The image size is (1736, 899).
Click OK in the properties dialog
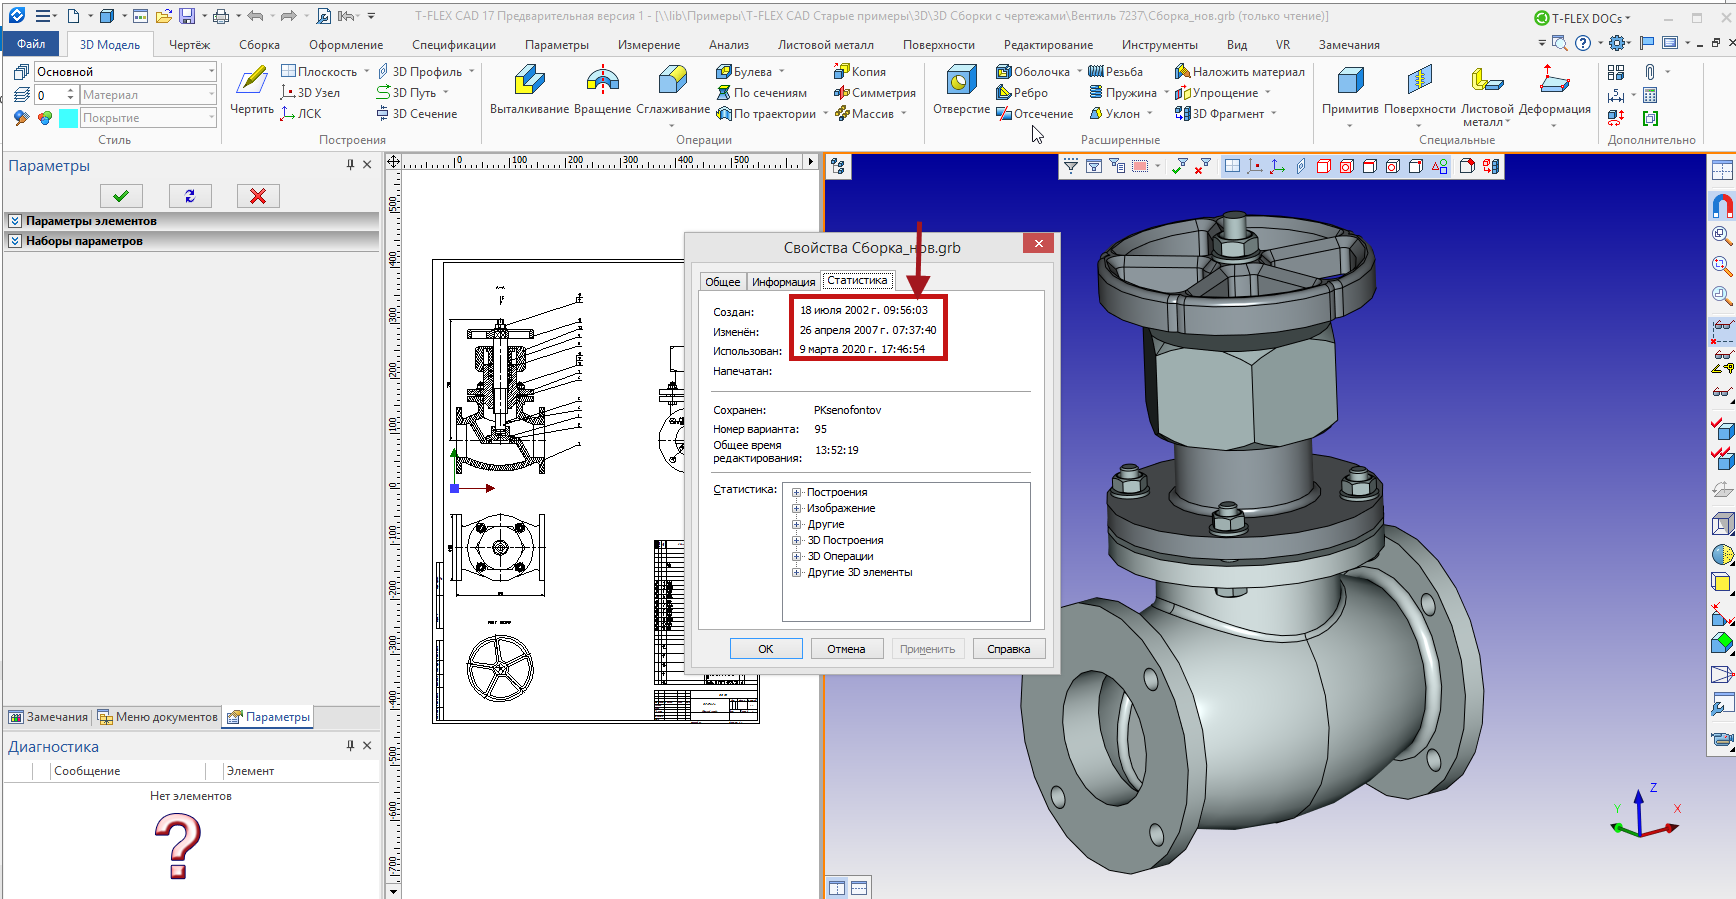point(766,649)
